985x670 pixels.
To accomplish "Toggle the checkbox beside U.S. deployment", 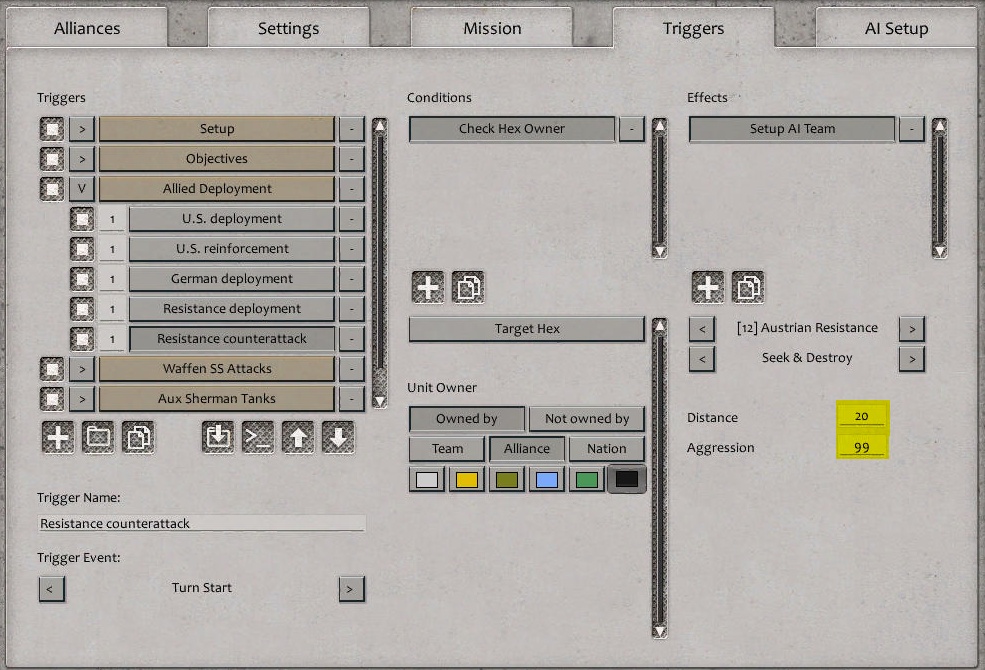I will (x=81, y=218).
